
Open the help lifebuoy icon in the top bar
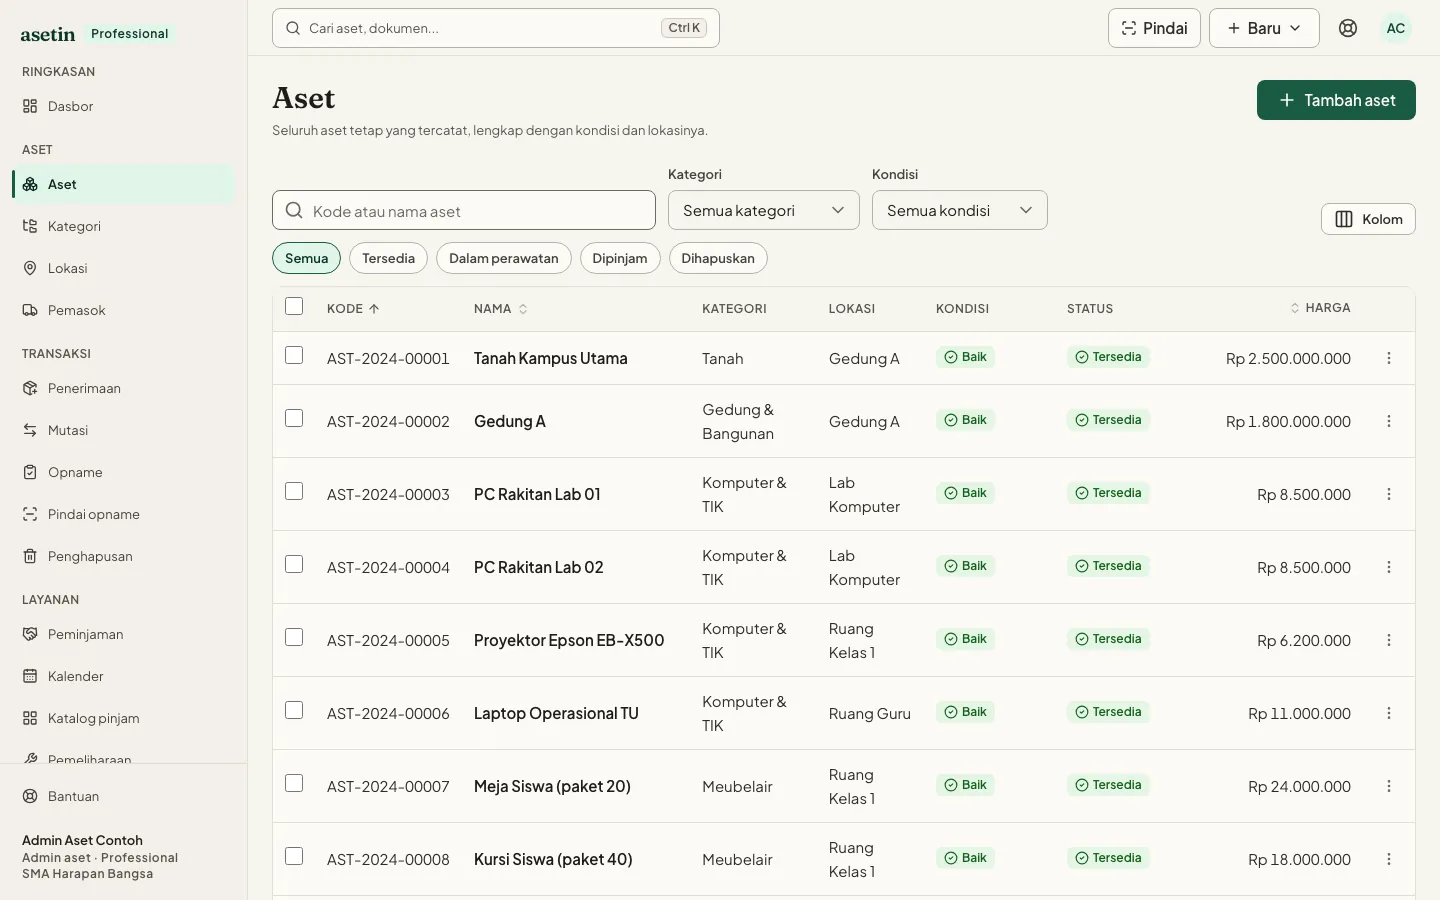click(x=1348, y=28)
